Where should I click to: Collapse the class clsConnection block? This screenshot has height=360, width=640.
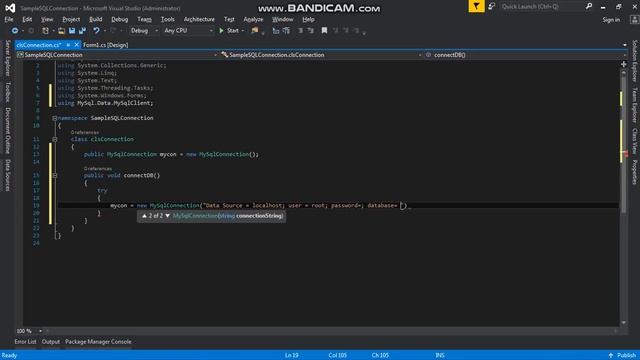(54, 139)
